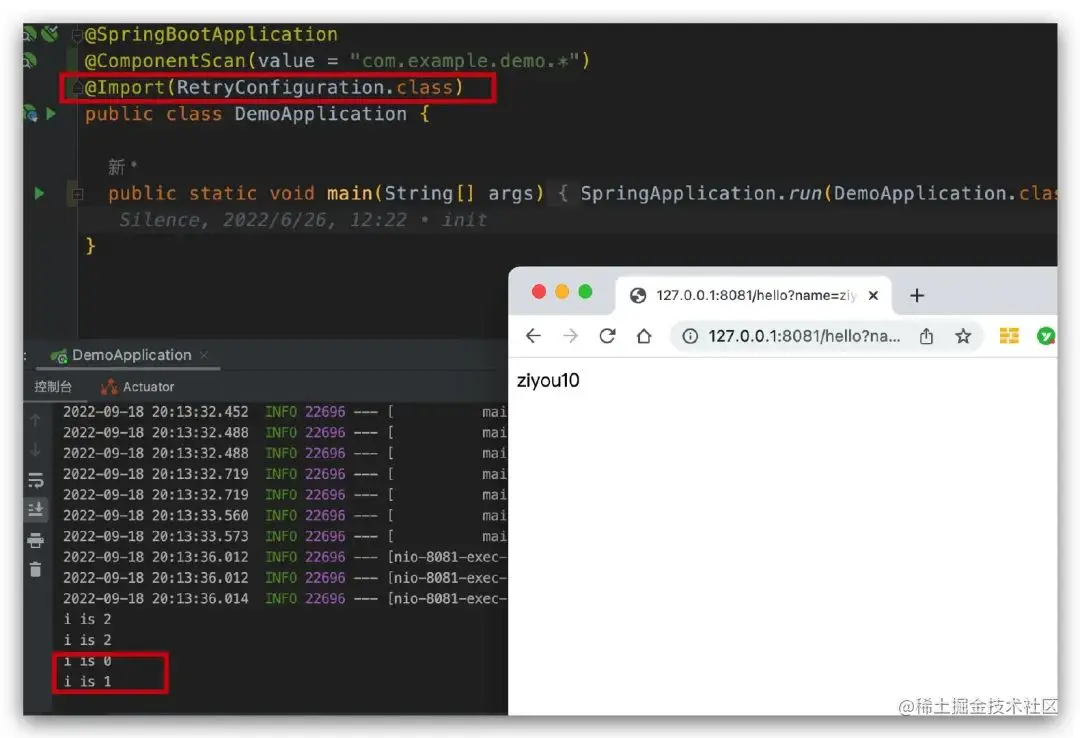This screenshot has height=738, width=1080.
Task: Collapse annotation block at @SpringBootApplication fold marker
Action: [78, 34]
